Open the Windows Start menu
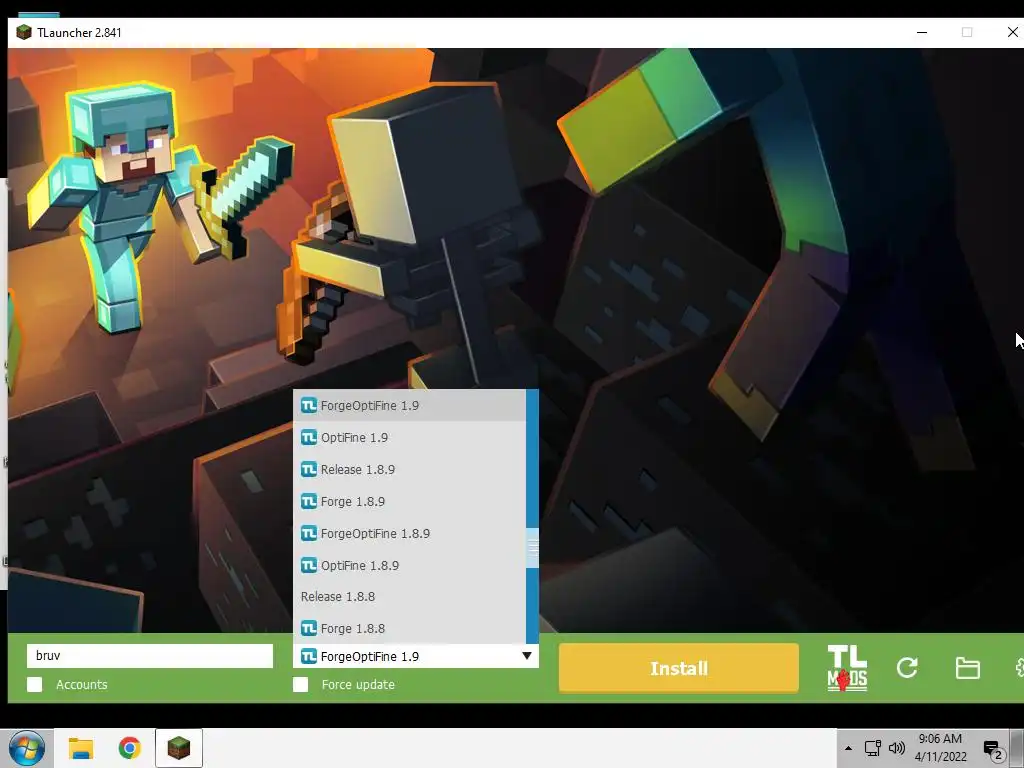 [26, 748]
